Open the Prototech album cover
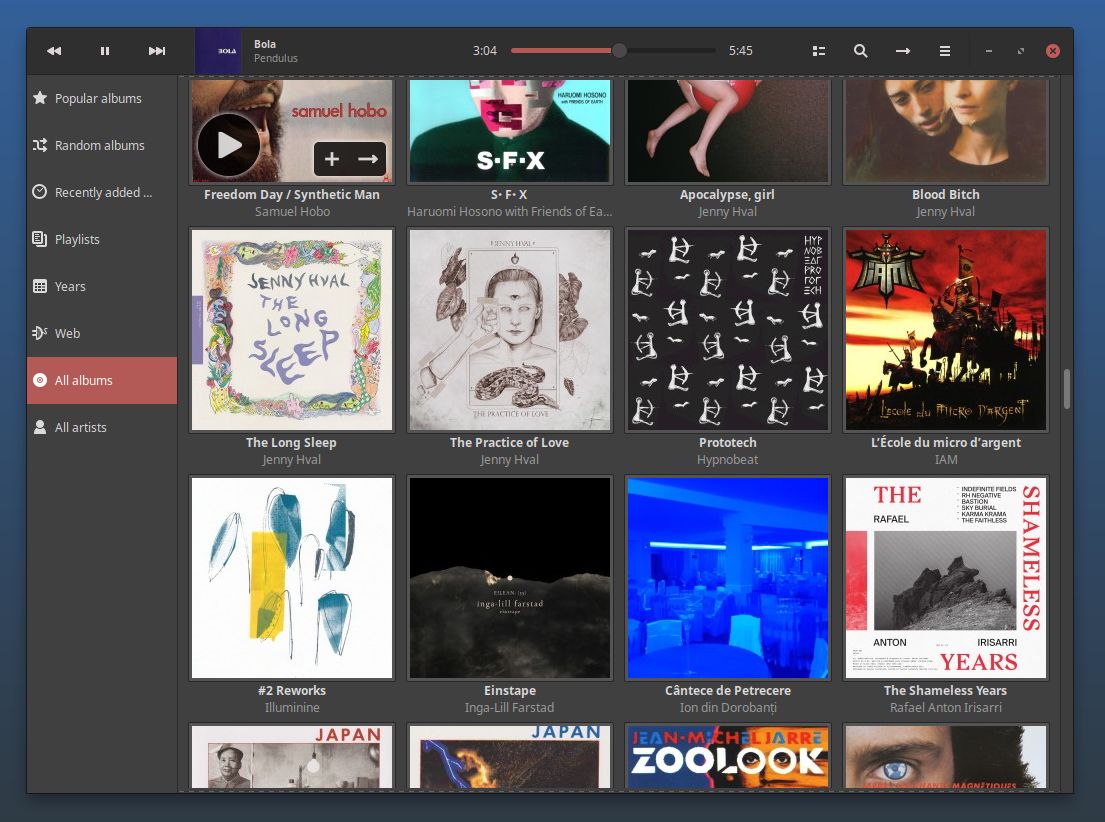The width and height of the screenshot is (1105, 822). pos(728,330)
